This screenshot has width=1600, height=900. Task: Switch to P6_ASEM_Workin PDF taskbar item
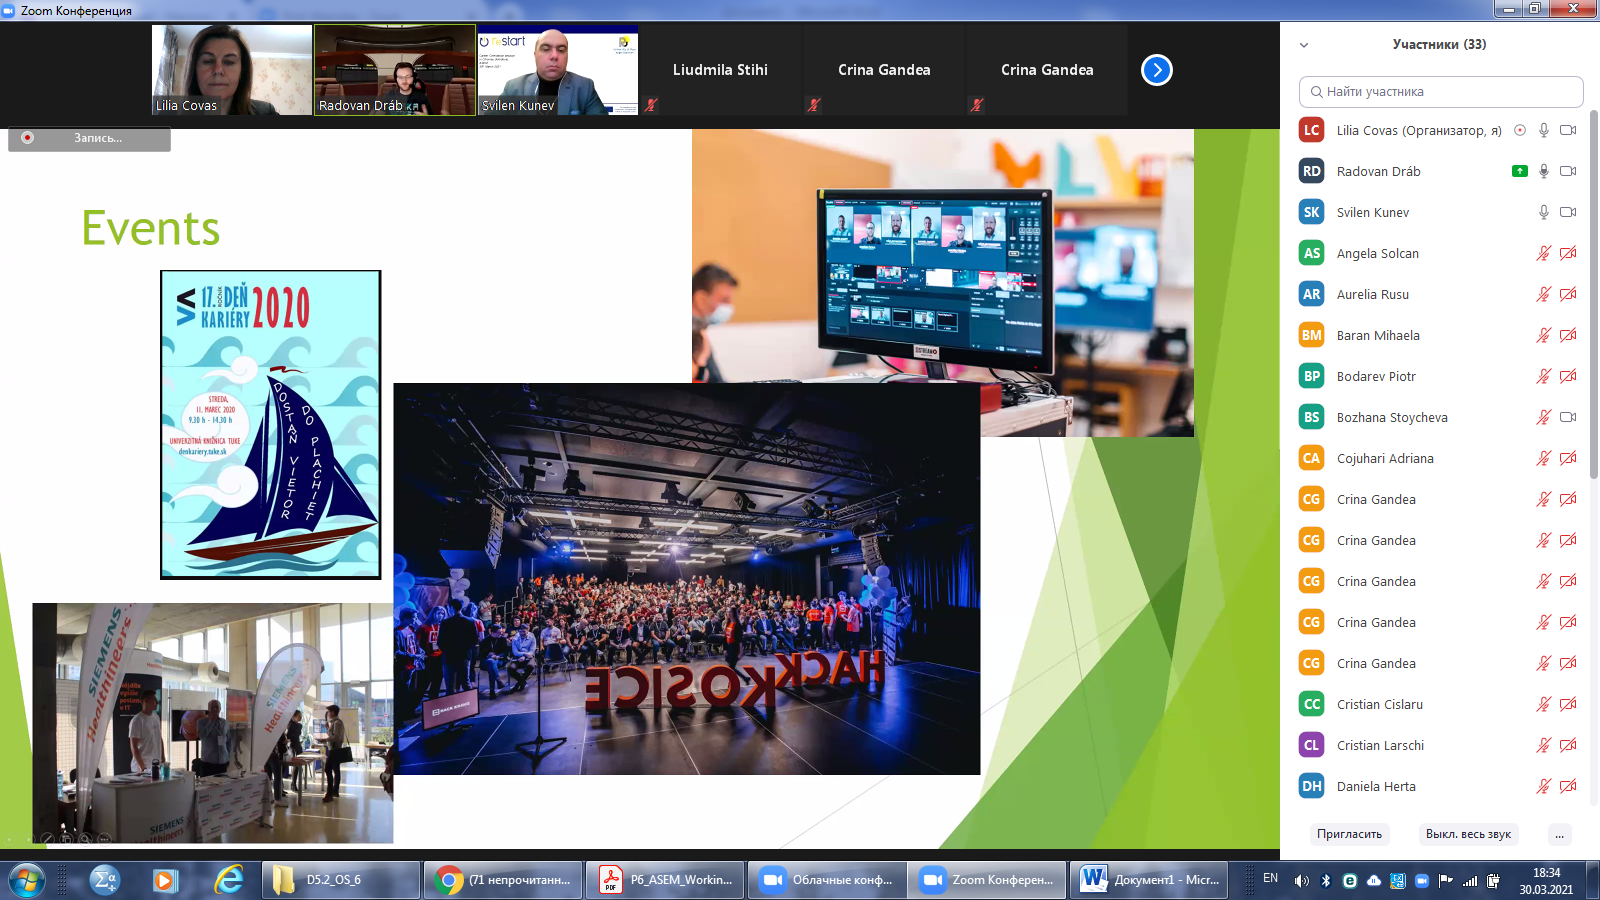(x=665, y=880)
